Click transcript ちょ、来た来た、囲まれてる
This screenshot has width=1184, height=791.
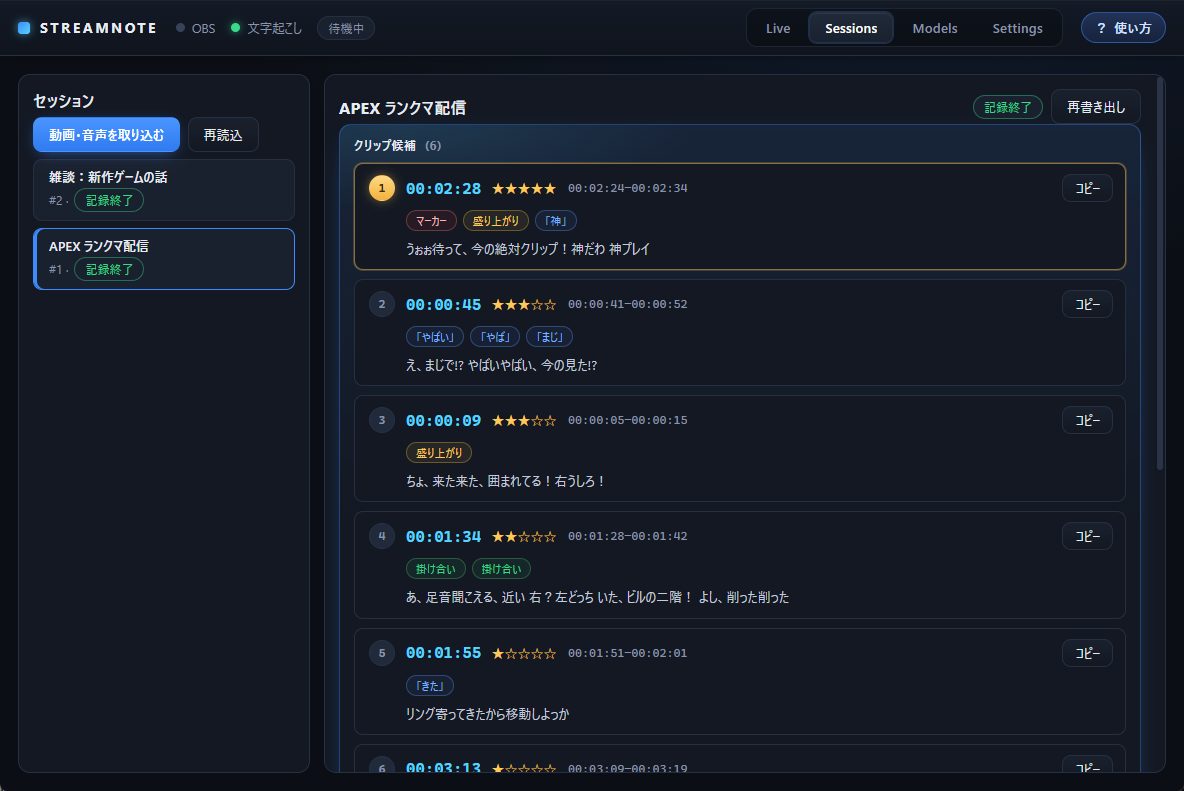[x=505, y=482]
